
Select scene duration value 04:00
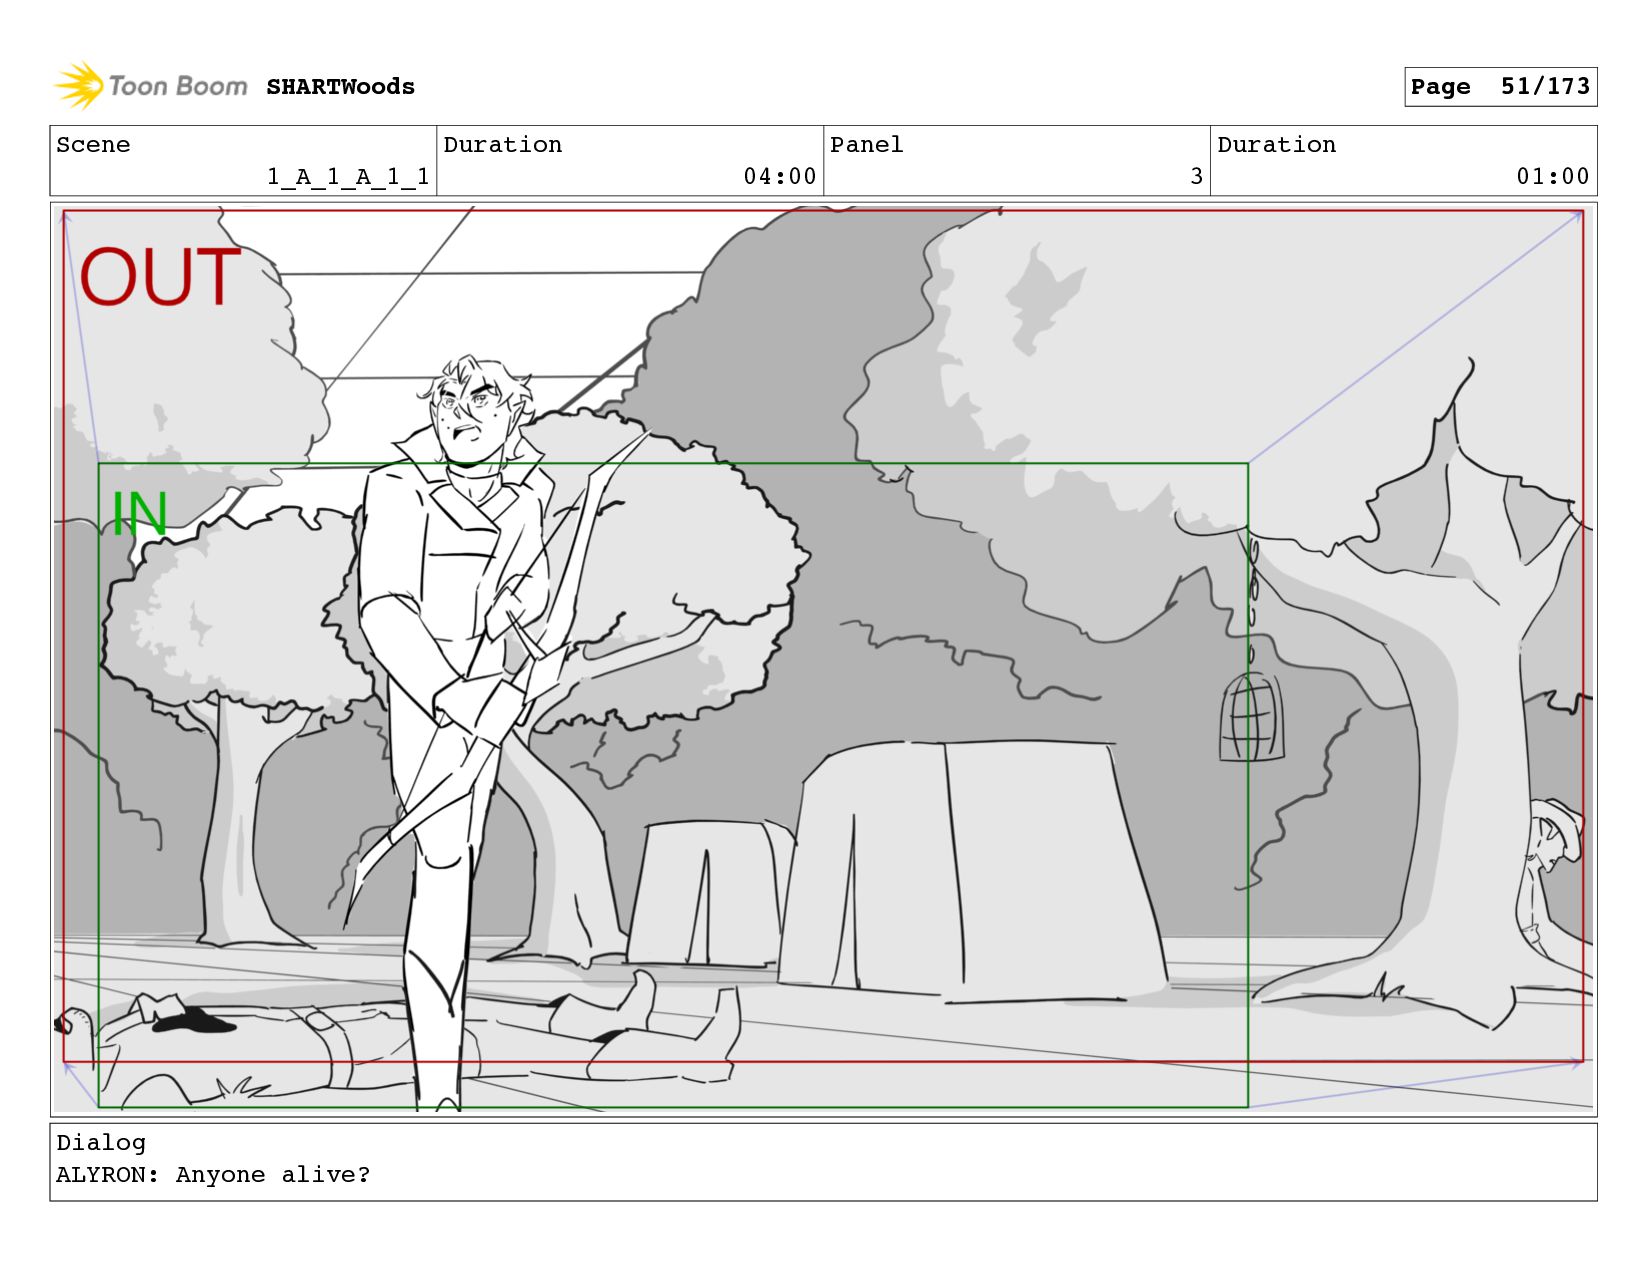point(780,177)
